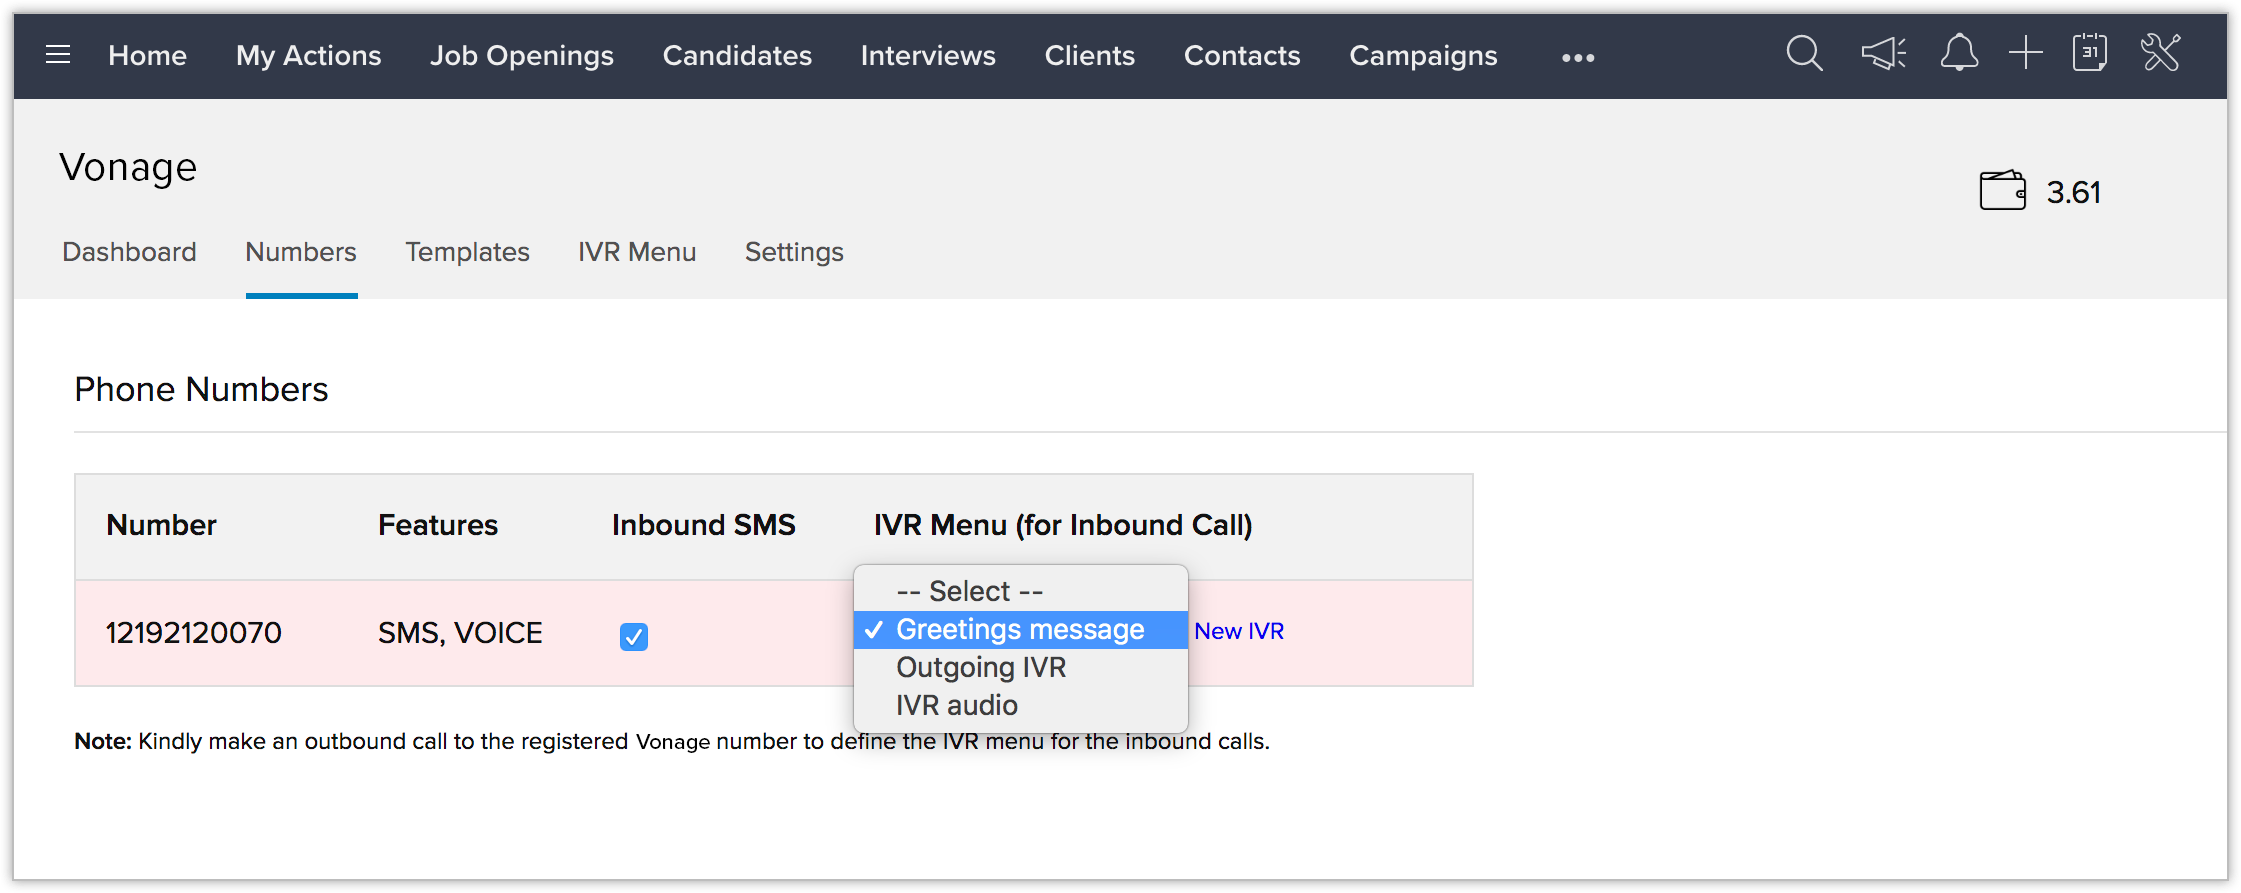The image size is (2241, 893).
Task: Open the Candidates module
Action: point(737,56)
